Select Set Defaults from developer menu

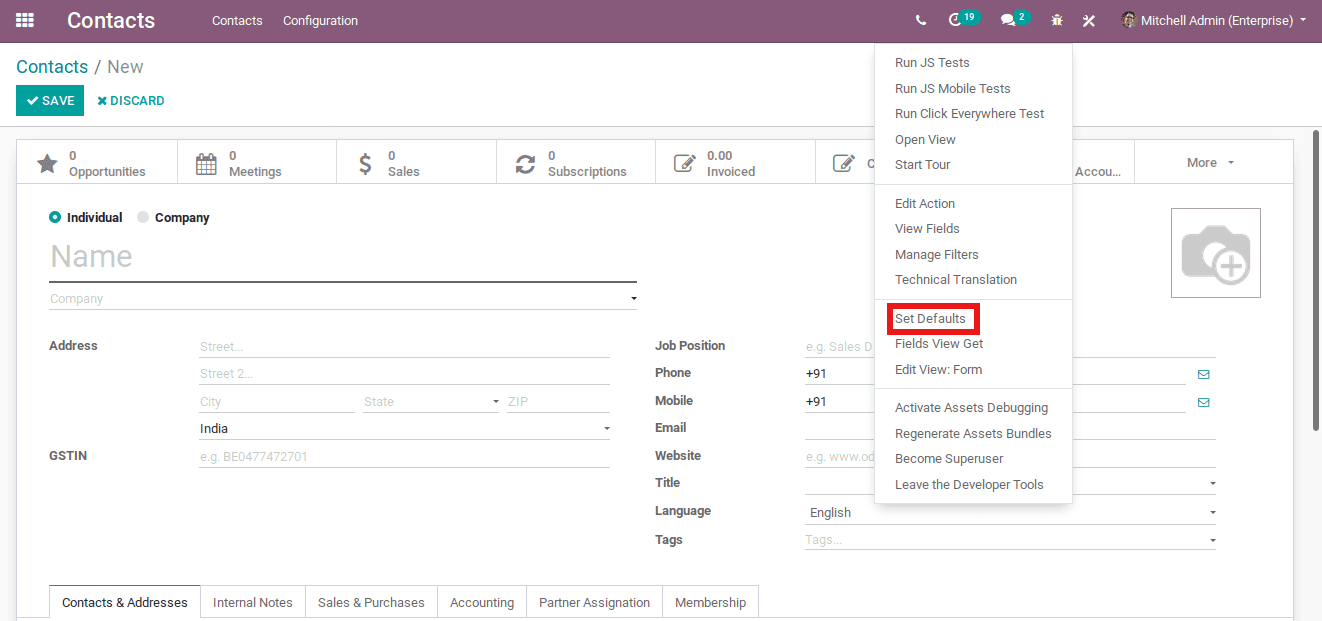pyautogui.click(x=930, y=319)
